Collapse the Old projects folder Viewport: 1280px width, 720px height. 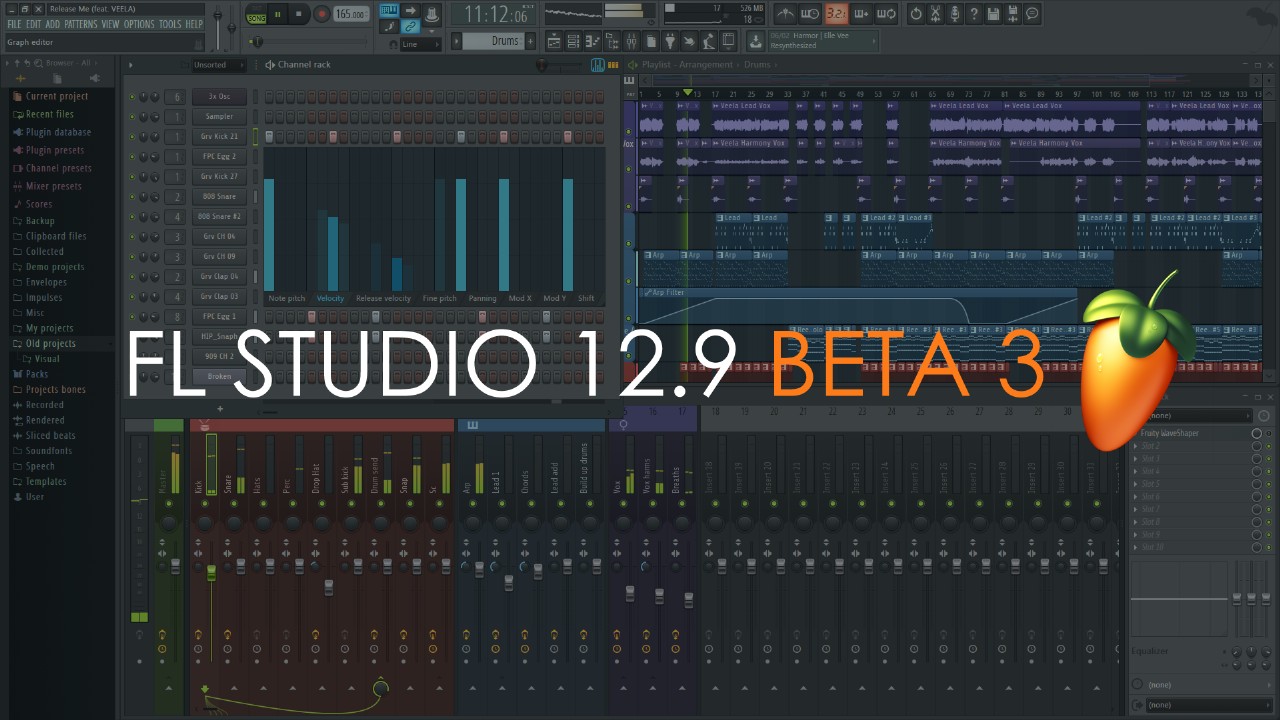[x=50, y=344]
